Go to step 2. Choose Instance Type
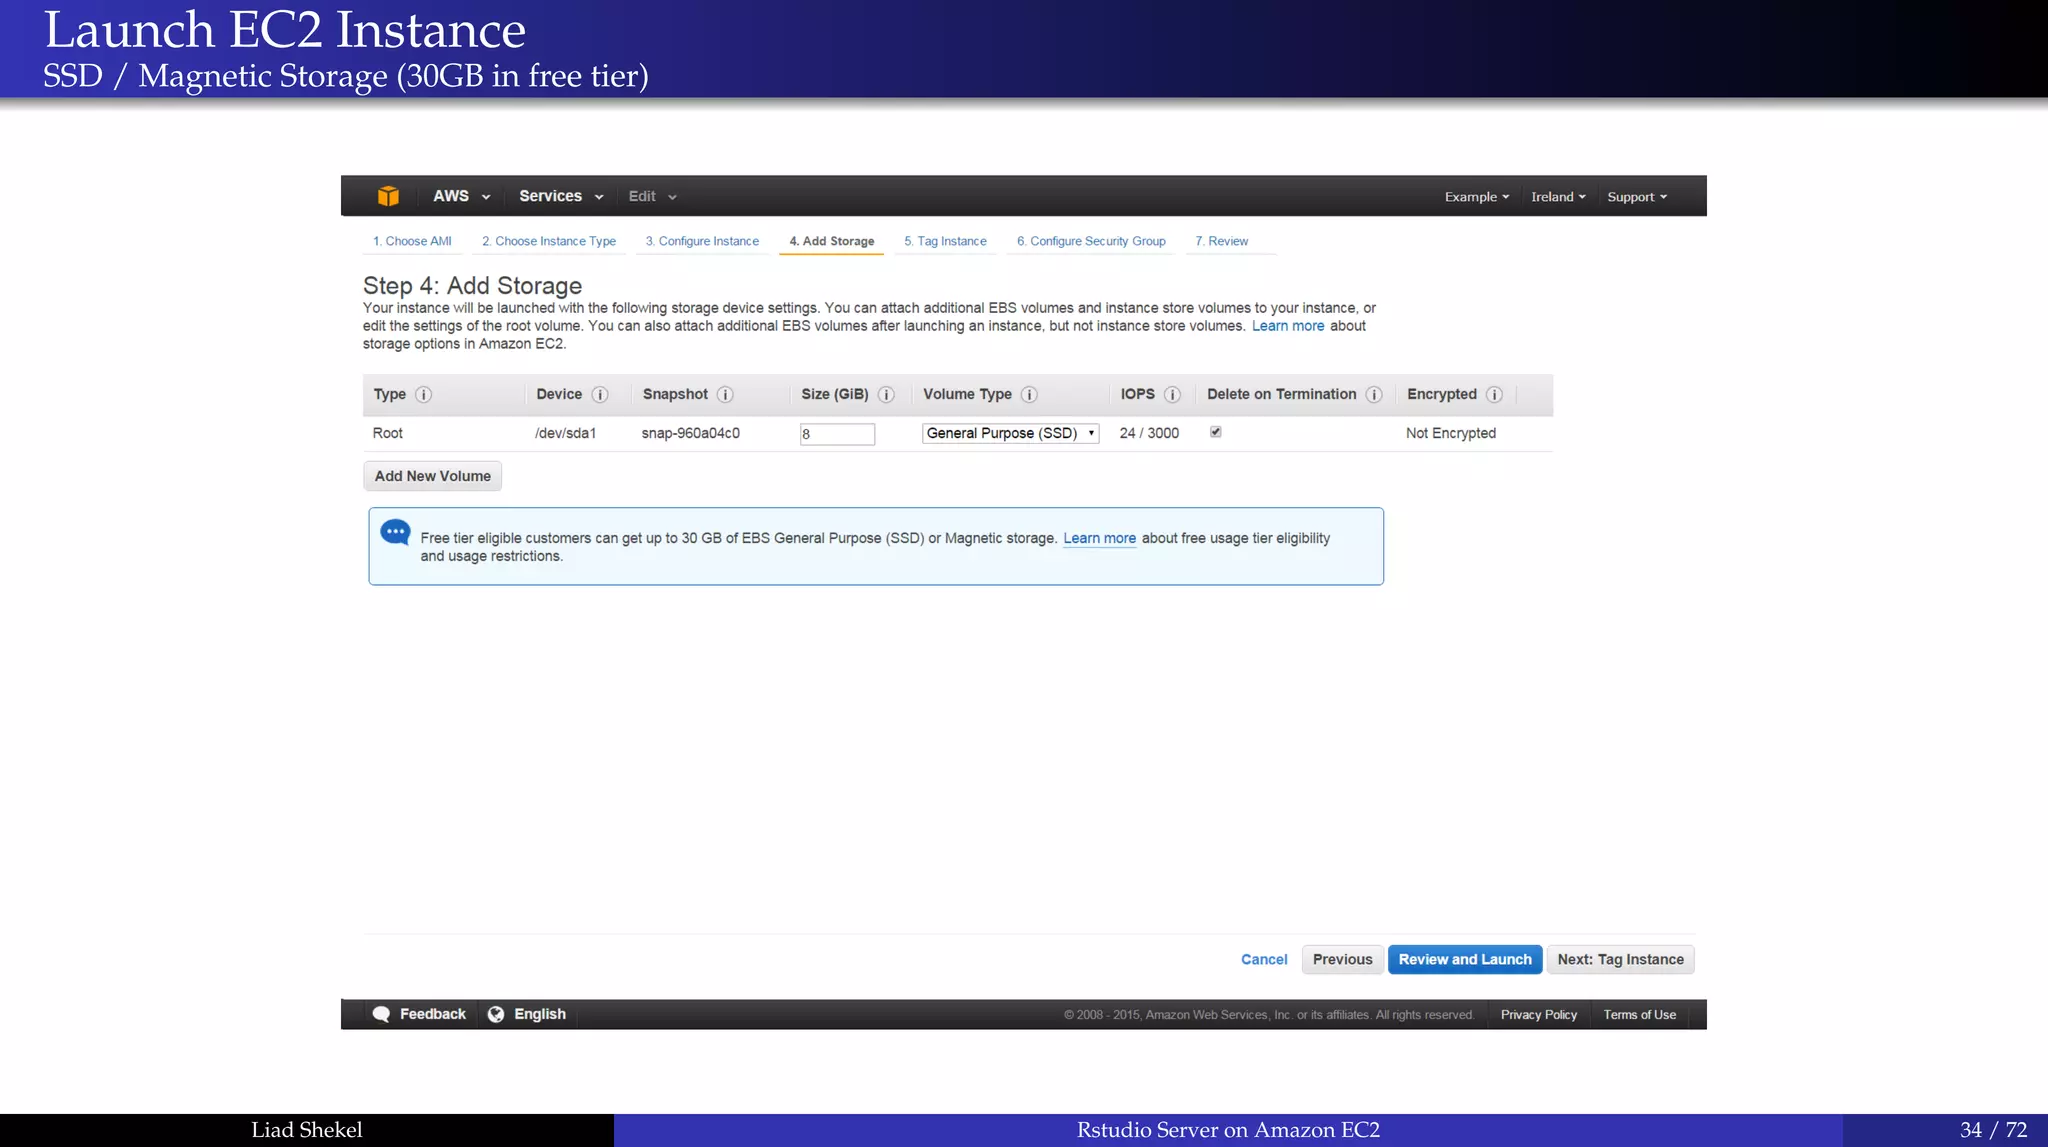The width and height of the screenshot is (2048, 1147). 549,241
